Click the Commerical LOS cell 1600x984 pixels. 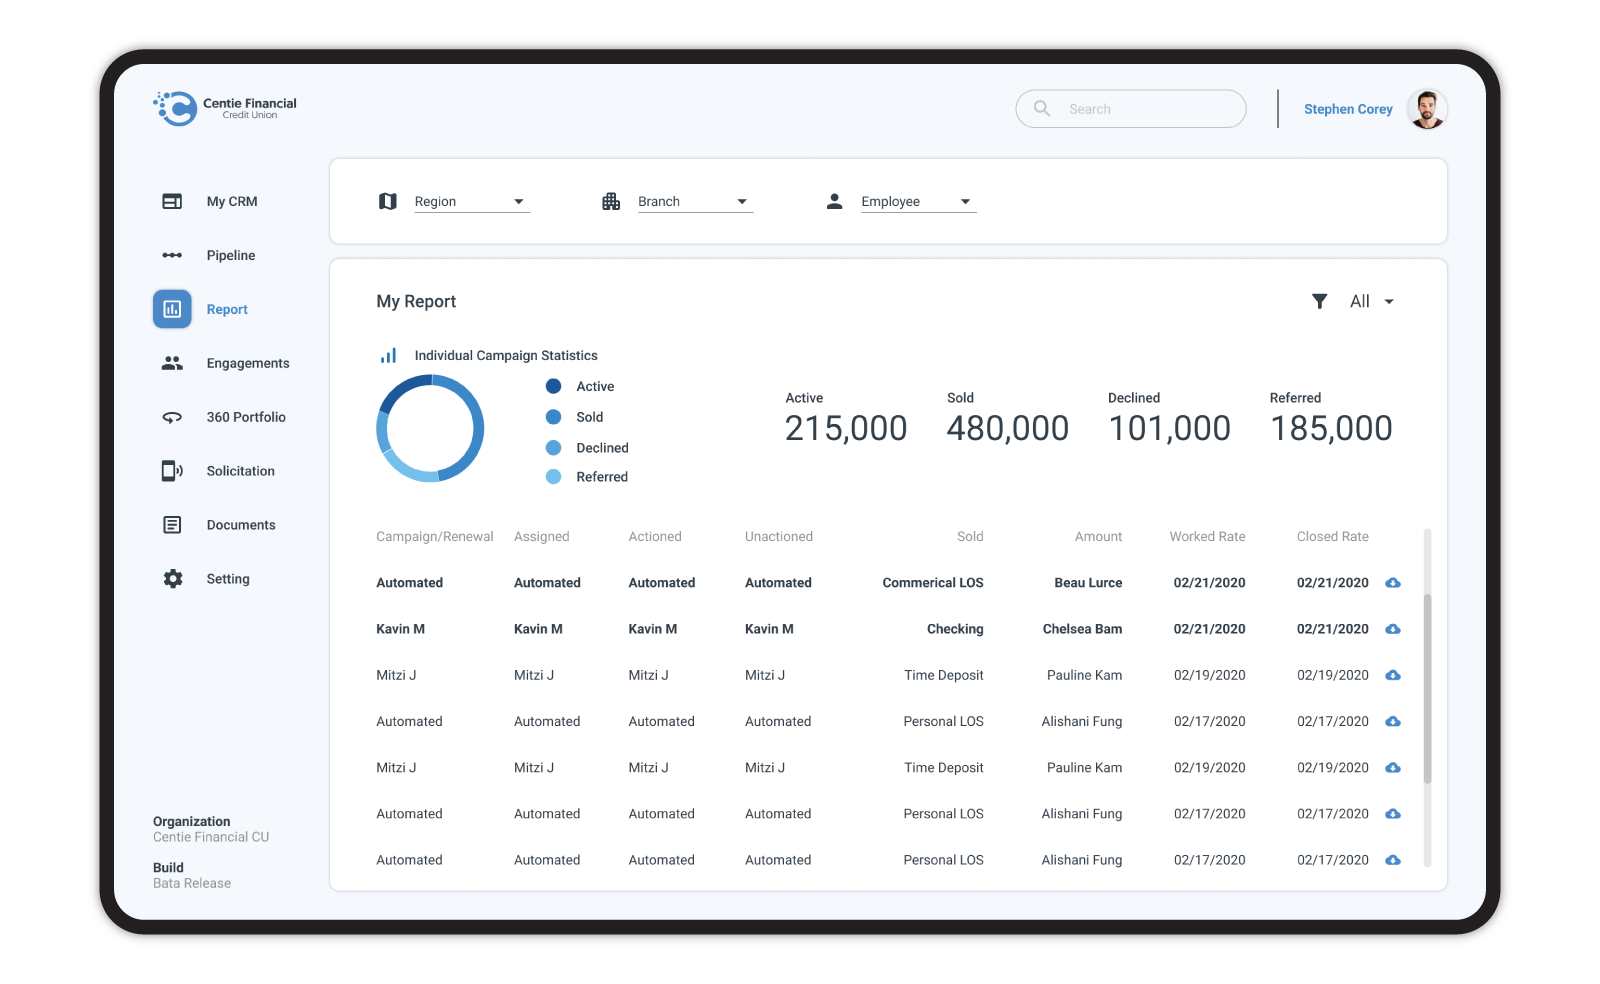[x=933, y=583]
